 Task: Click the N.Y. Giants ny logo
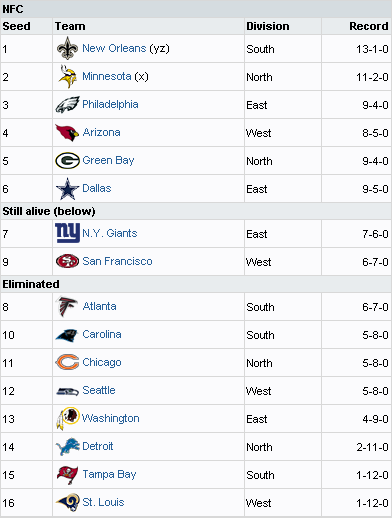coord(67,233)
